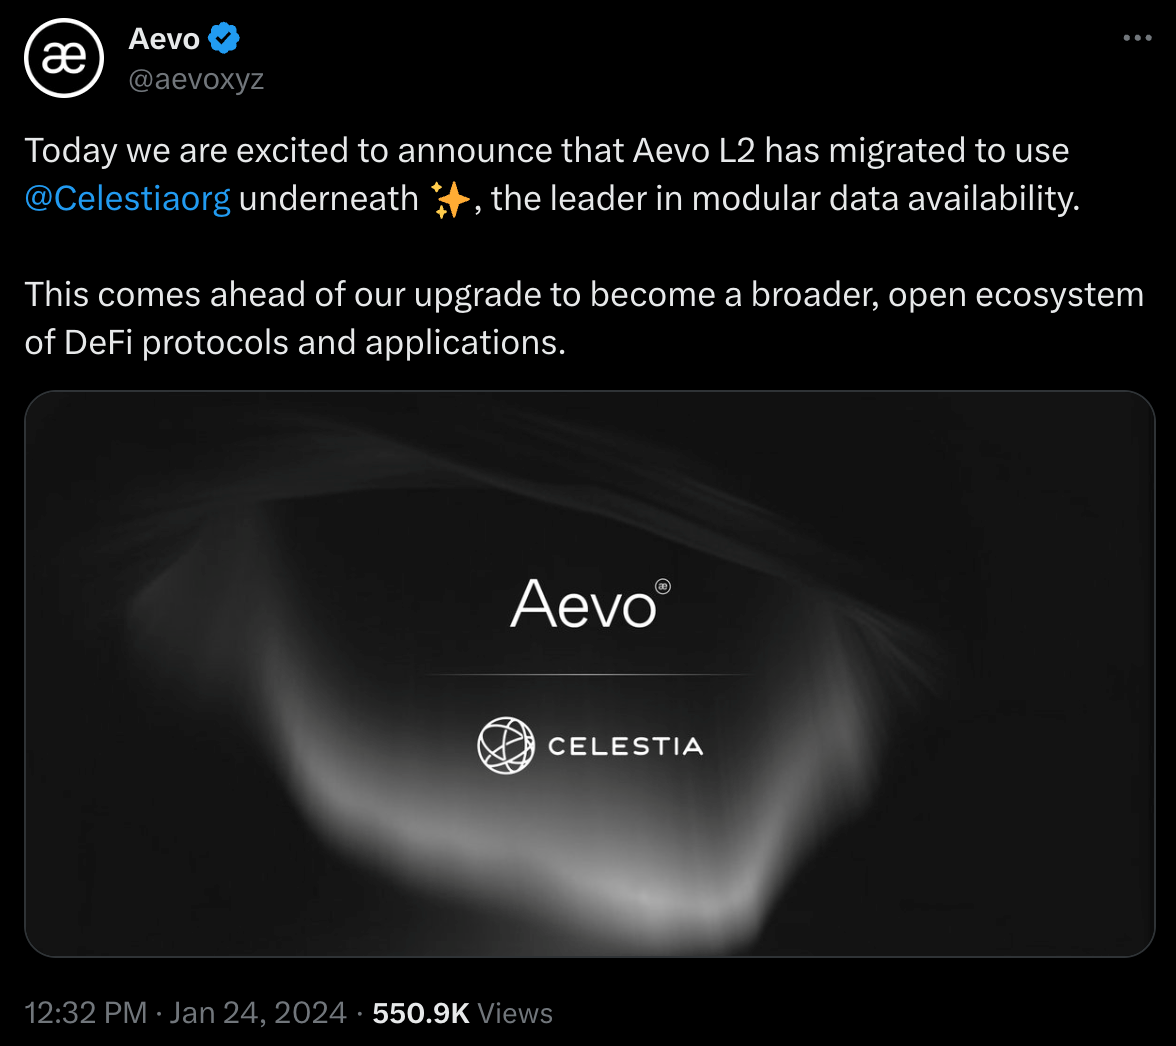Viewport: 1176px width, 1046px height.
Task: Click the 550.9K view count
Action: 420,1013
